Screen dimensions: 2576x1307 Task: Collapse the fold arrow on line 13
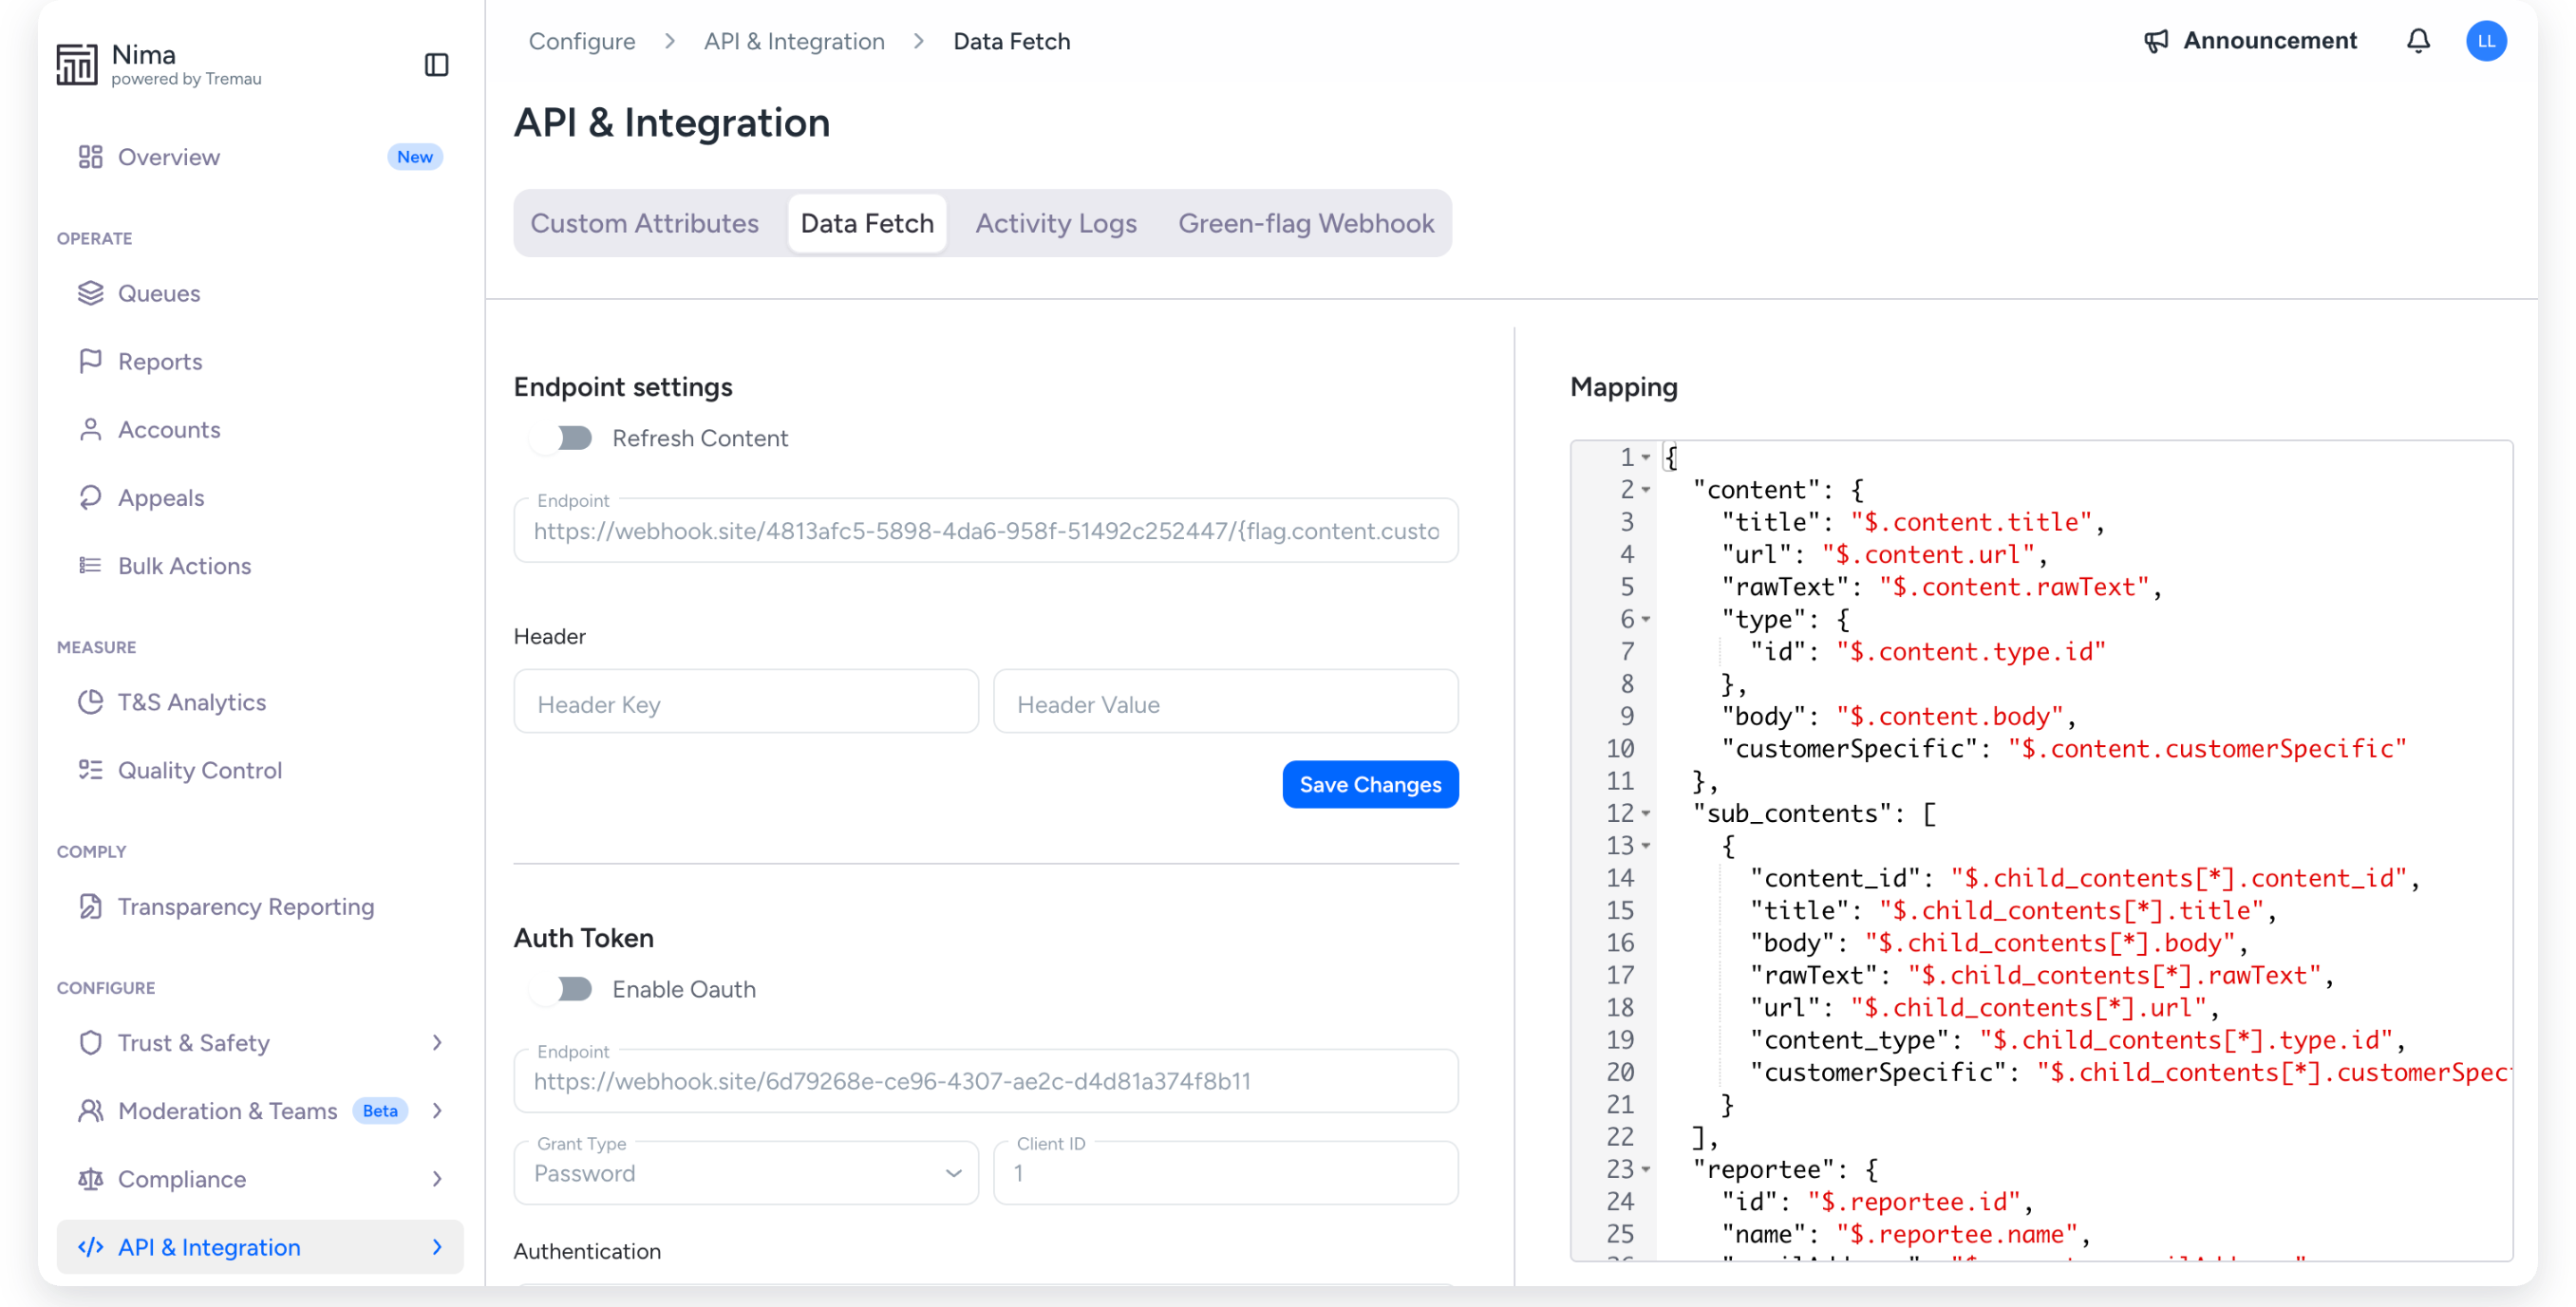(x=1645, y=846)
